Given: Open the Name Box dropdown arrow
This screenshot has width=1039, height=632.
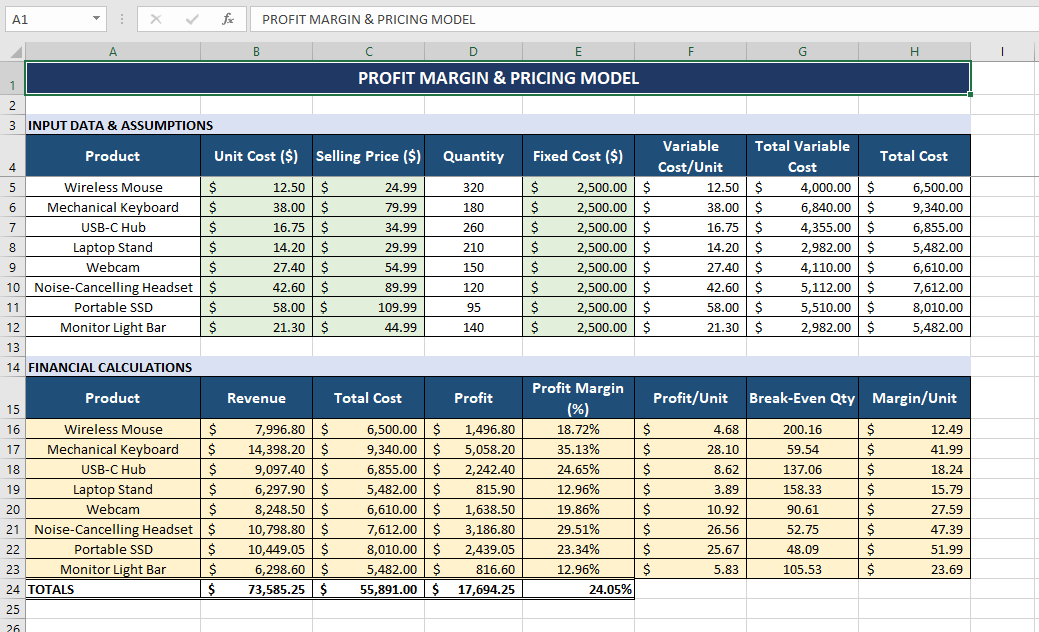Looking at the screenshot, I should point(97,19).
